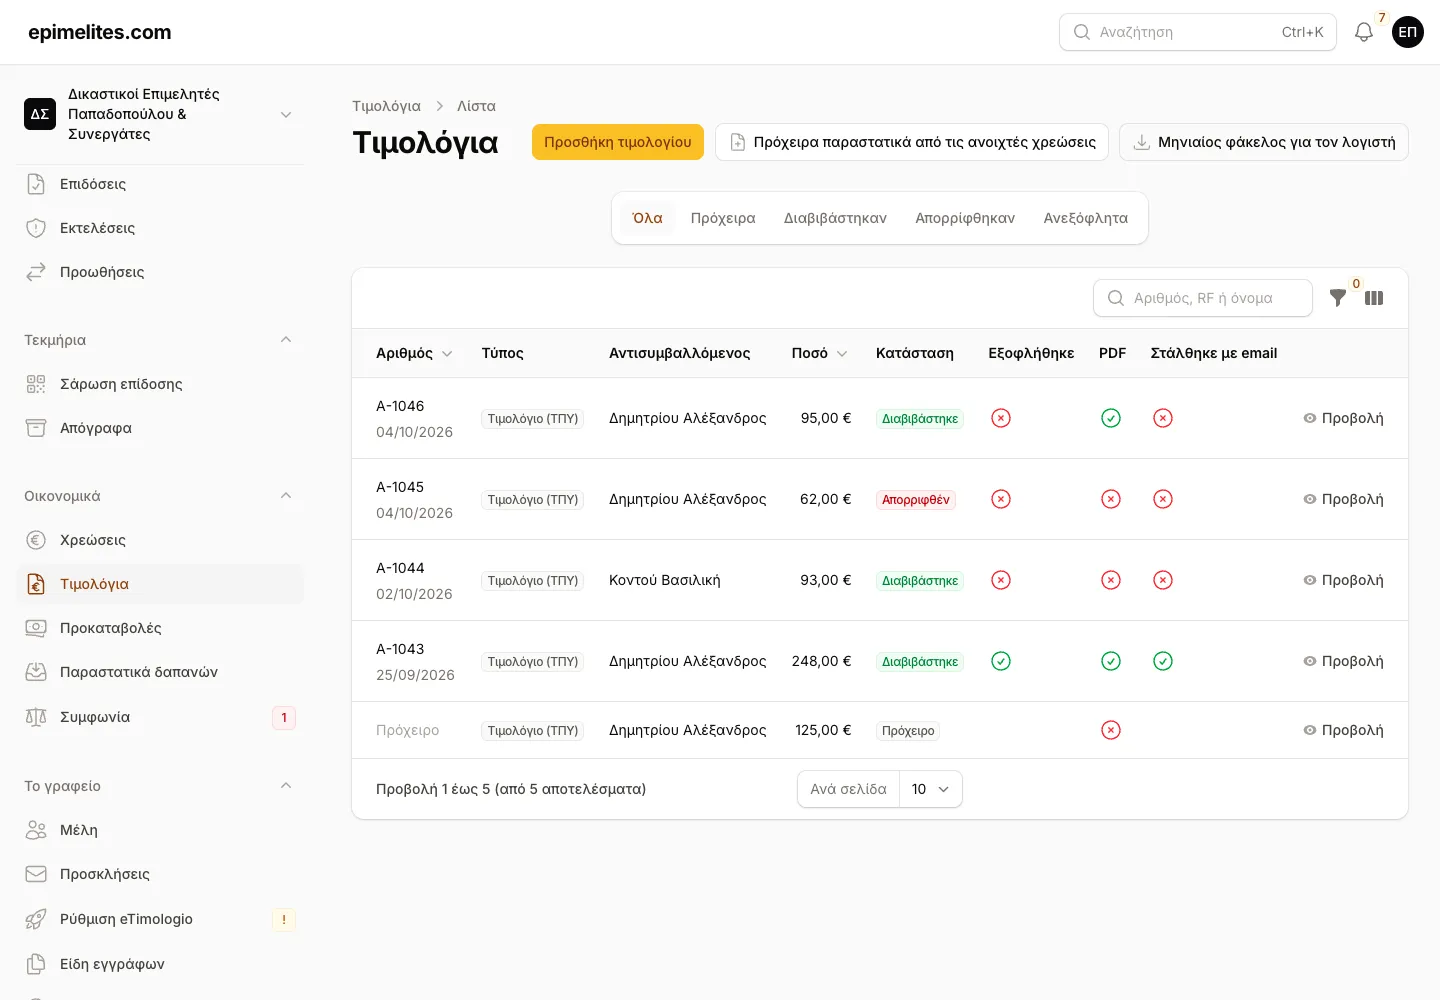Screen dimensions: 1440x1000
Task: Open the ΕΠ user avatar menu
Action: pos(1408,32)
